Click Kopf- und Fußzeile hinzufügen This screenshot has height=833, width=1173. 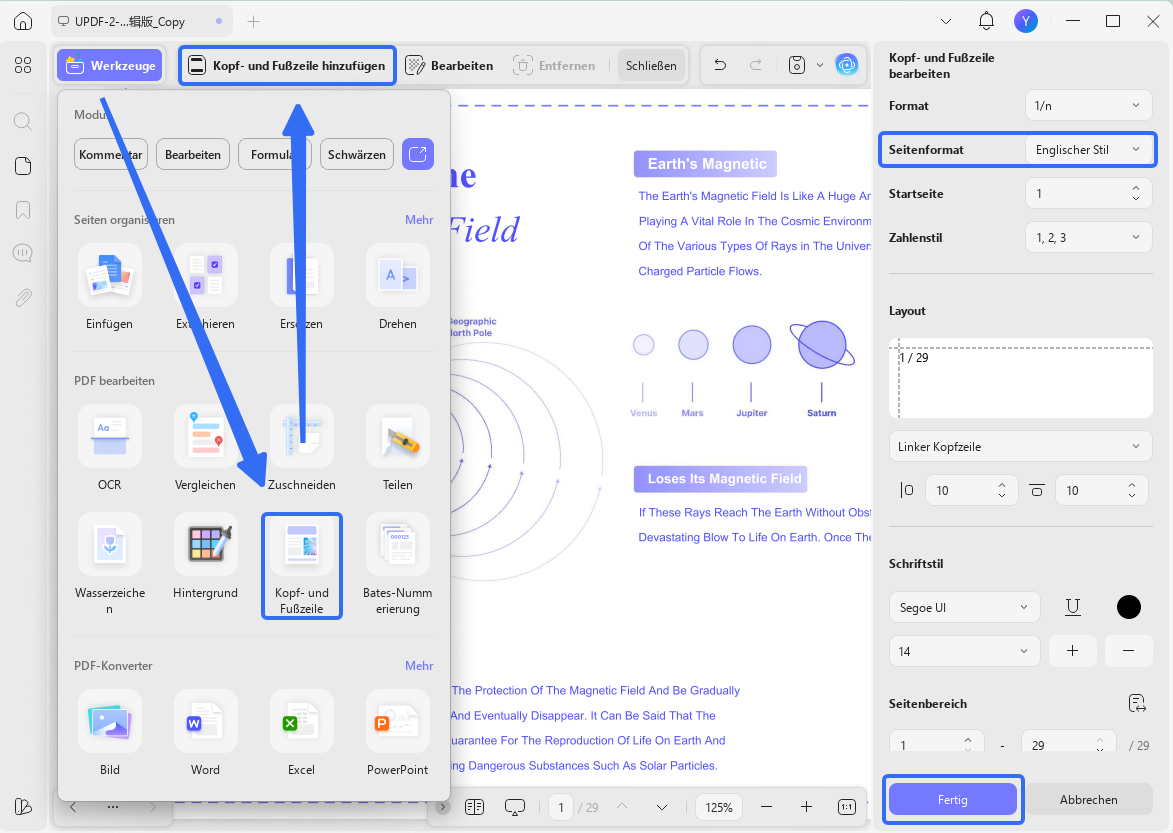287,65
